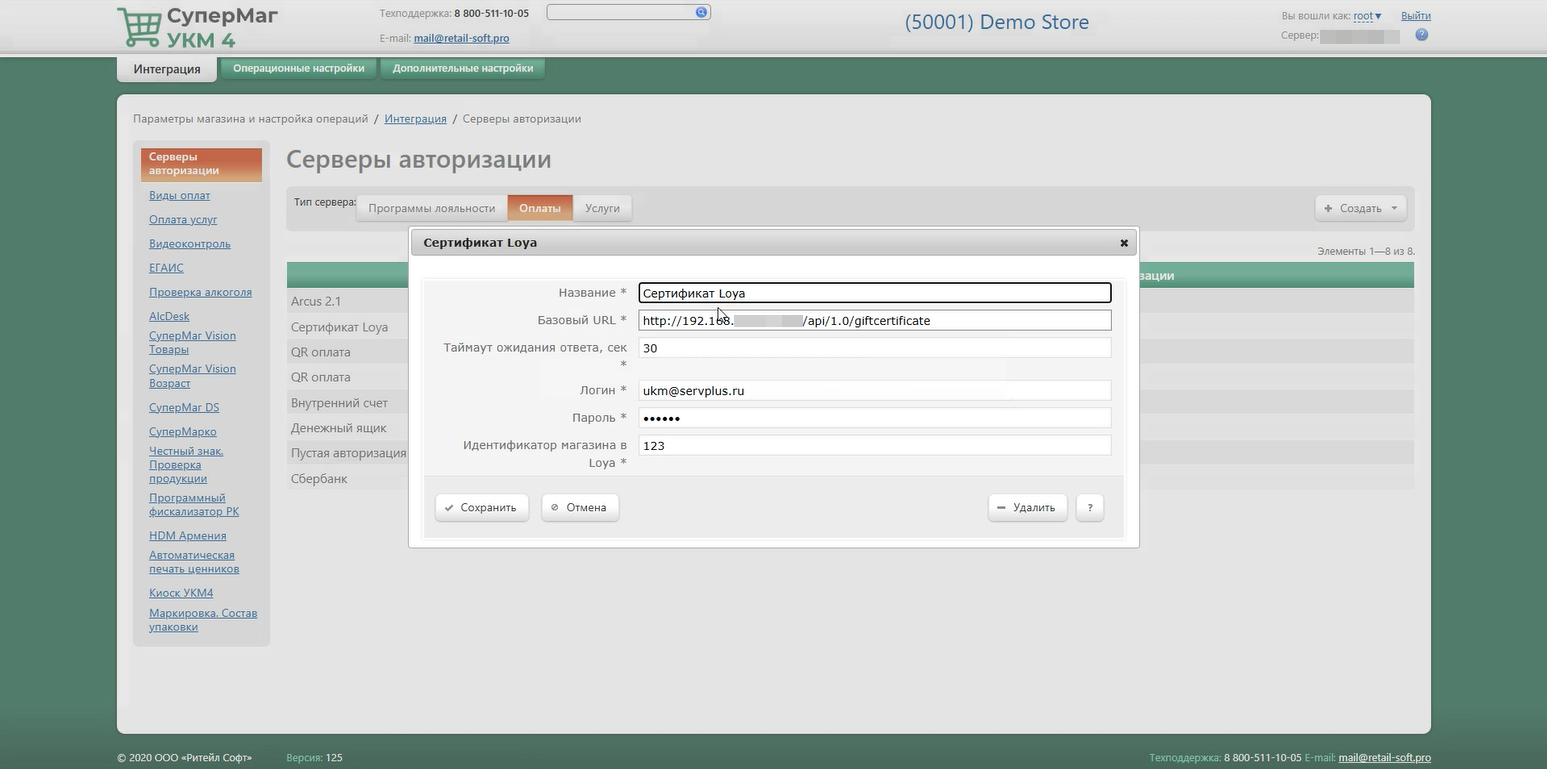The width and height of the screenshot is (1547, 769).
Task: Open the Операционные настройки tab
Action: pyautogui.click(x=298, y=69)
